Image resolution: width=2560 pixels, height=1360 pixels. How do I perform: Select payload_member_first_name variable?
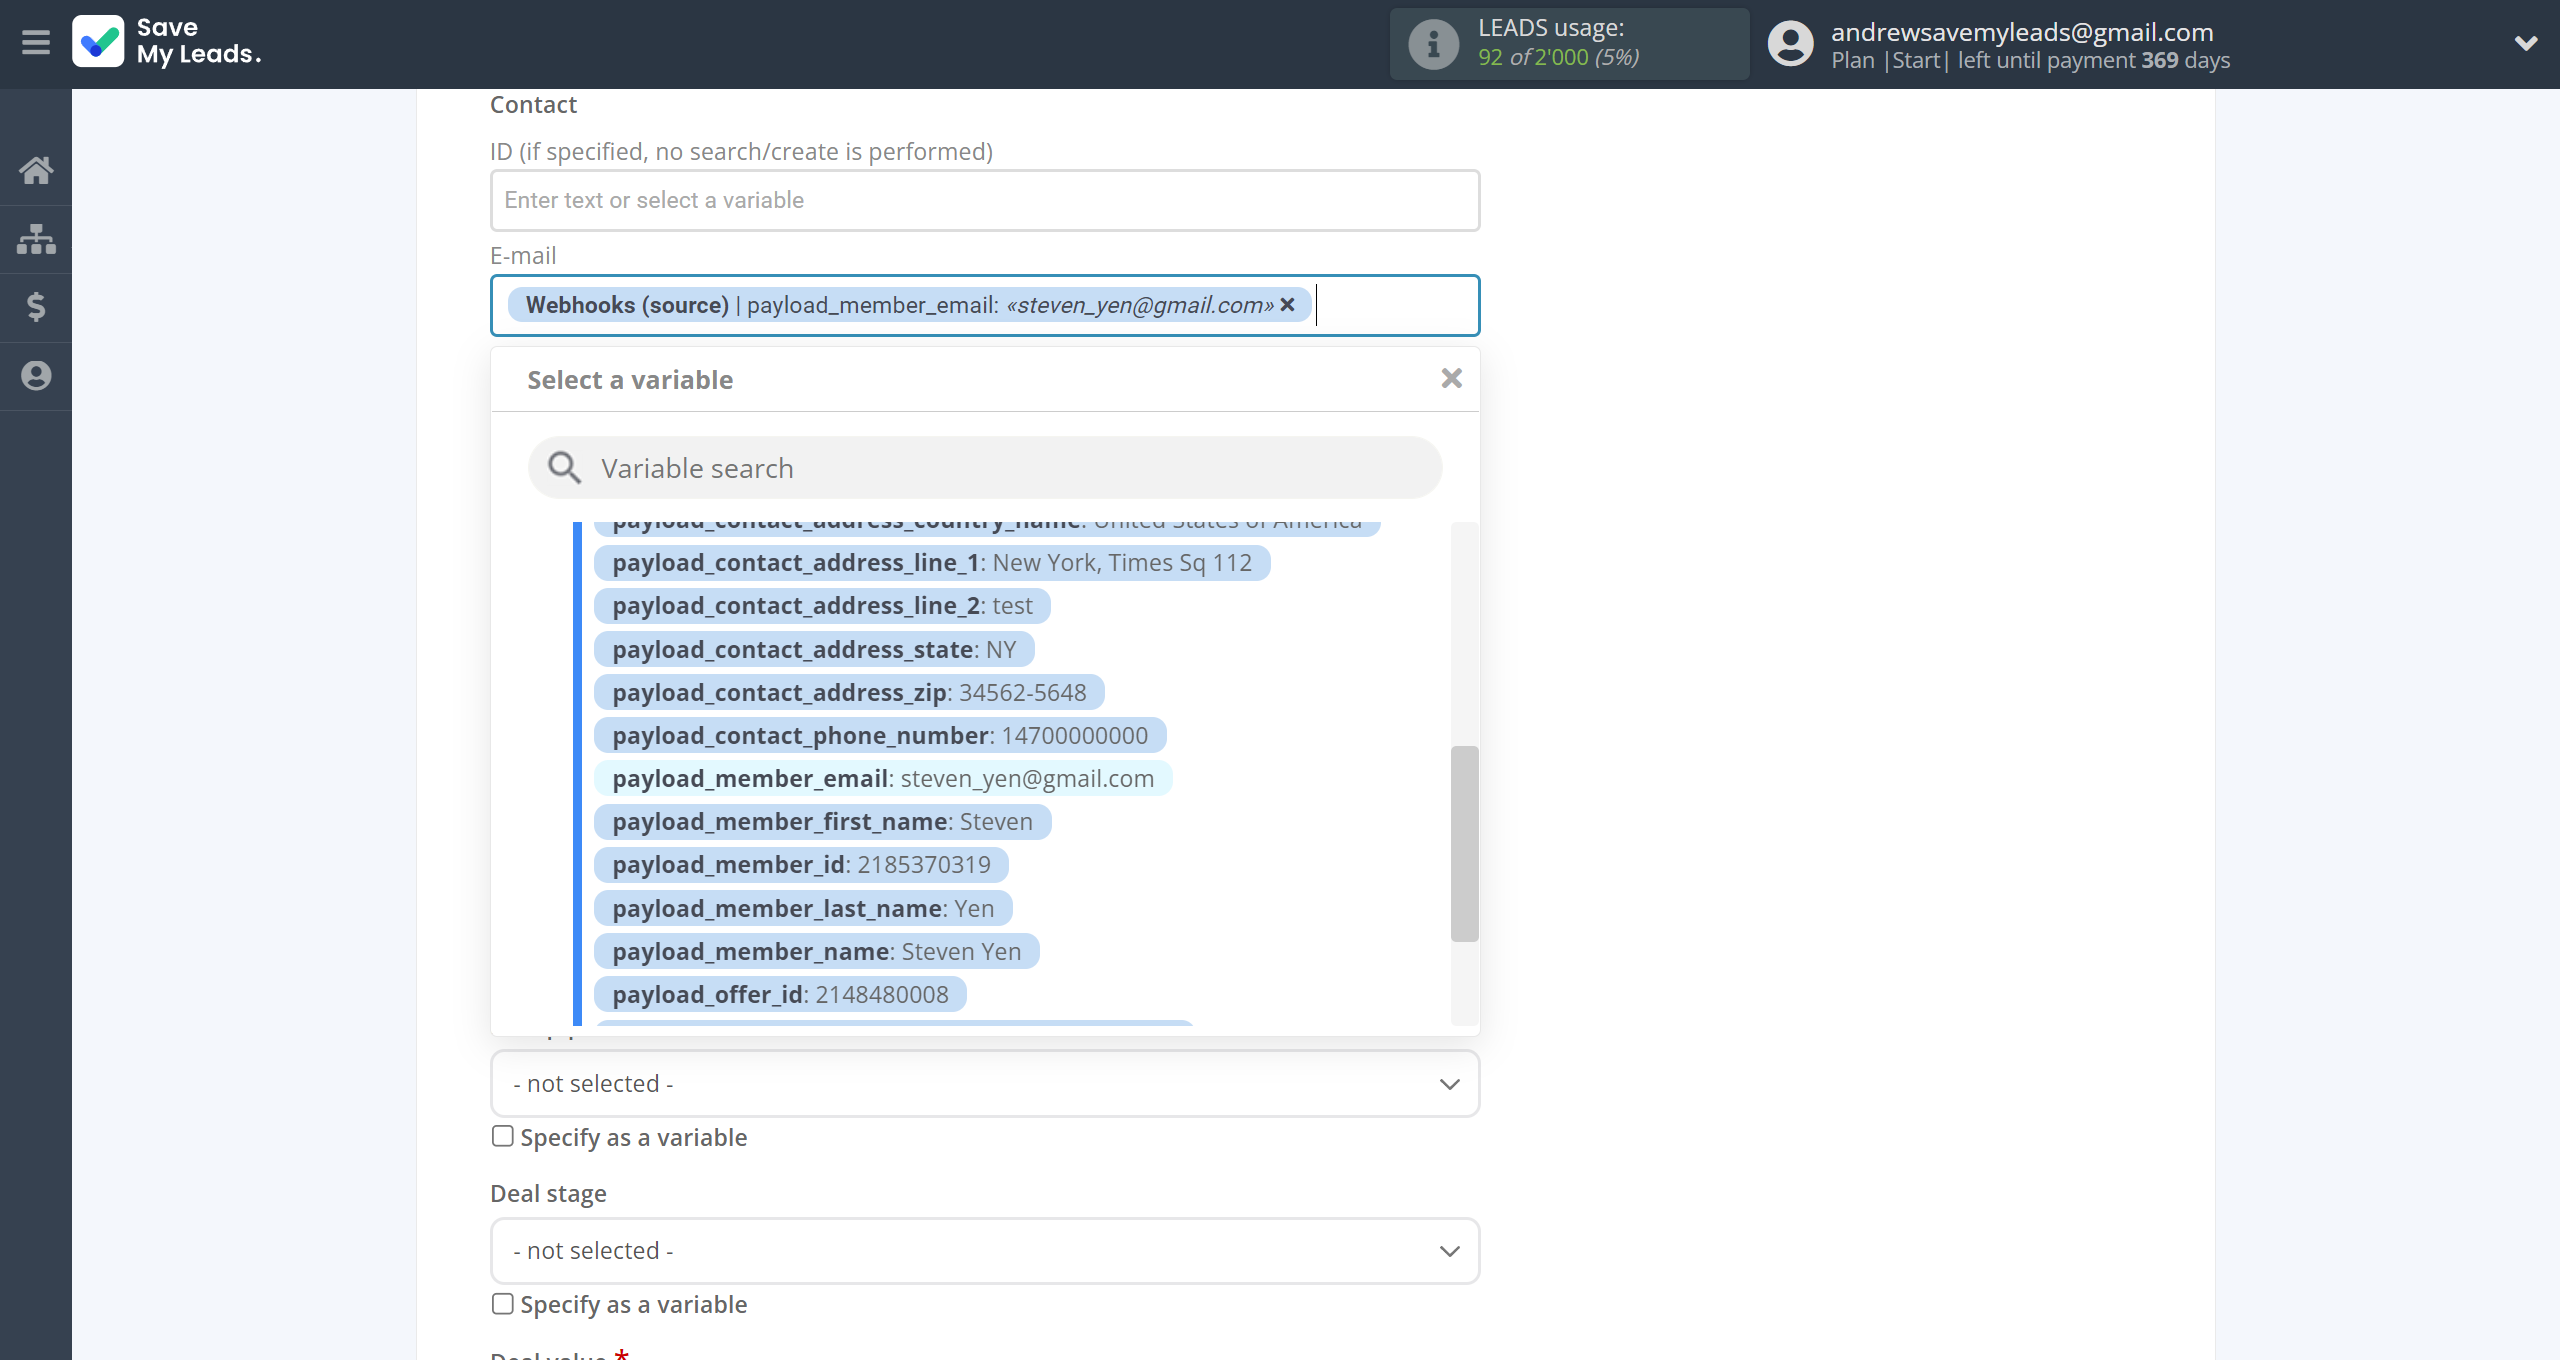(x=822, y=821)
